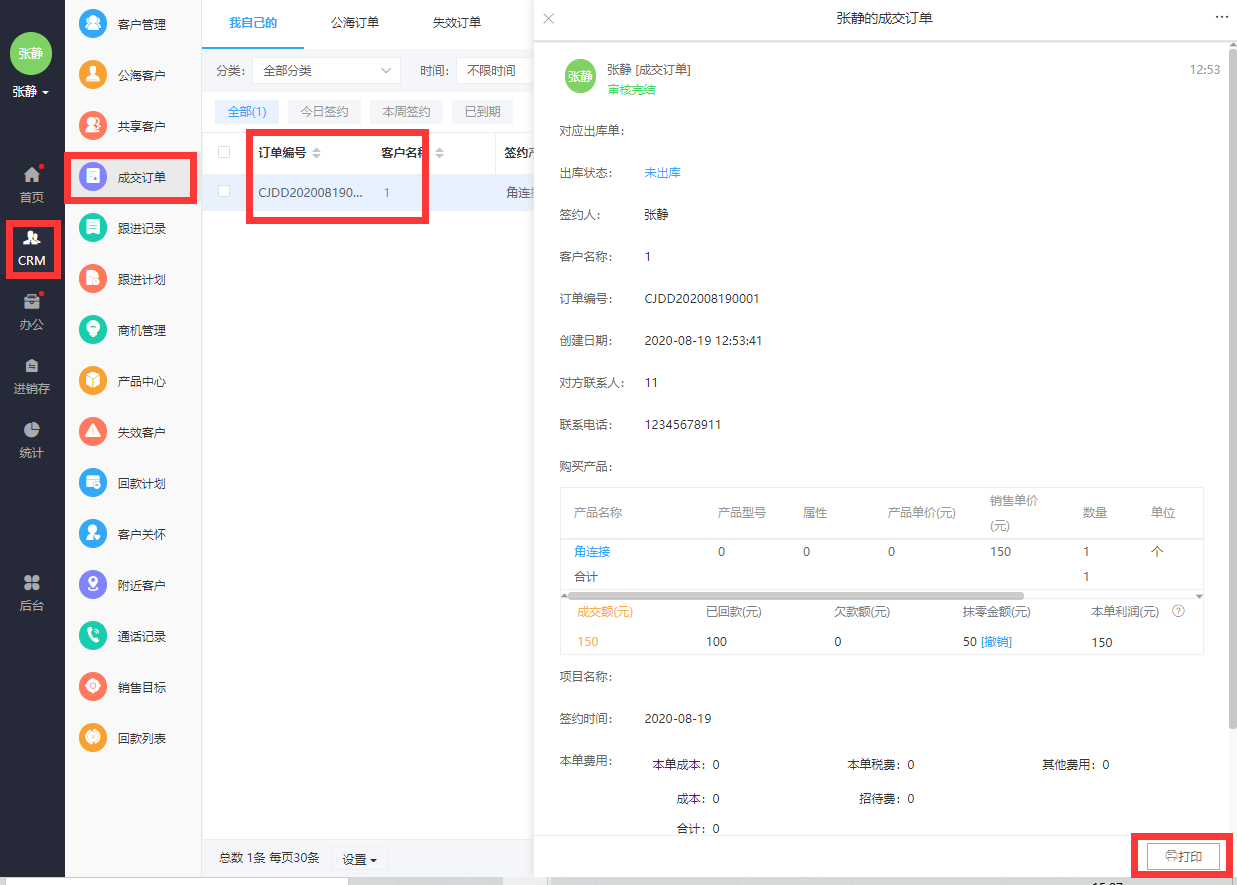Click the phone number 12345678911

pyautogui.click(x=683, y=425)
